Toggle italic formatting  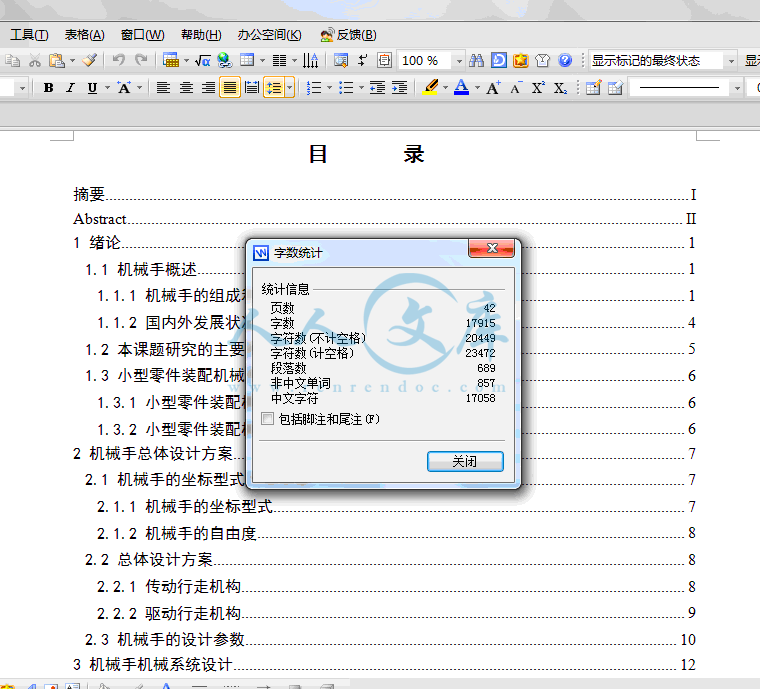pyautogui.click(x=70, y=88)
